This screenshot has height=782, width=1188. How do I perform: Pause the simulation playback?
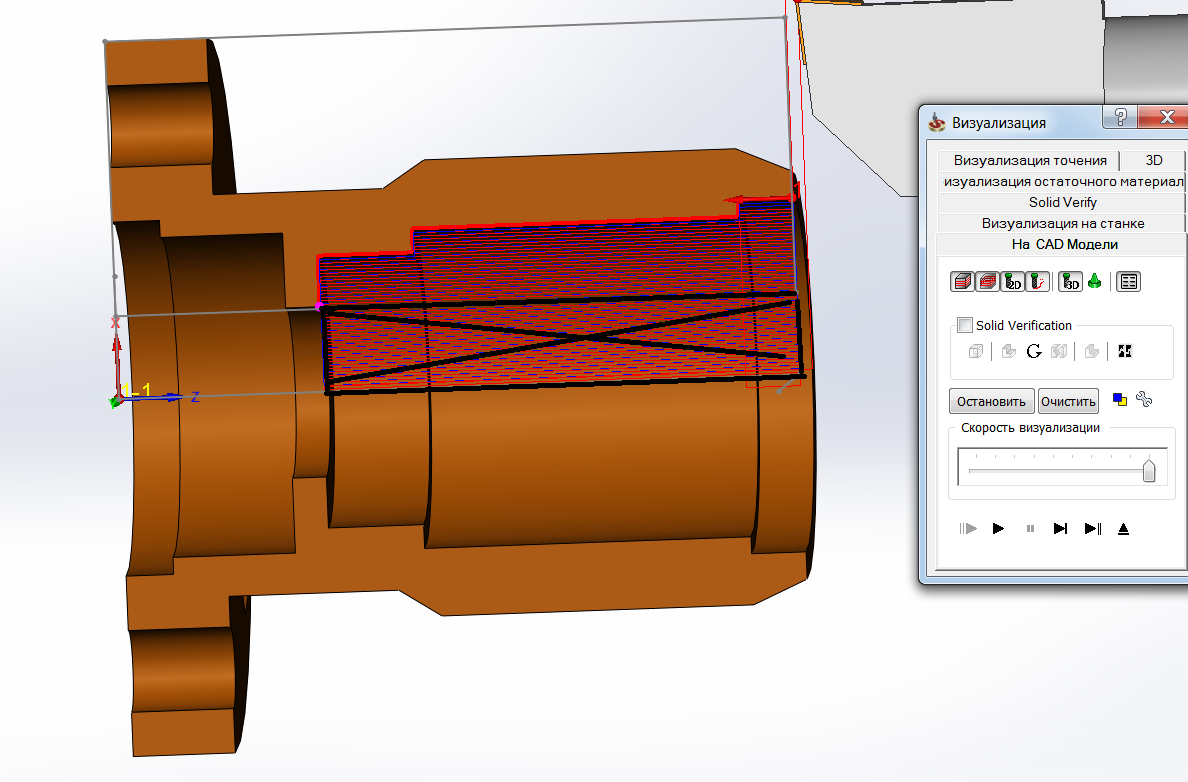tap(1030, 528)
